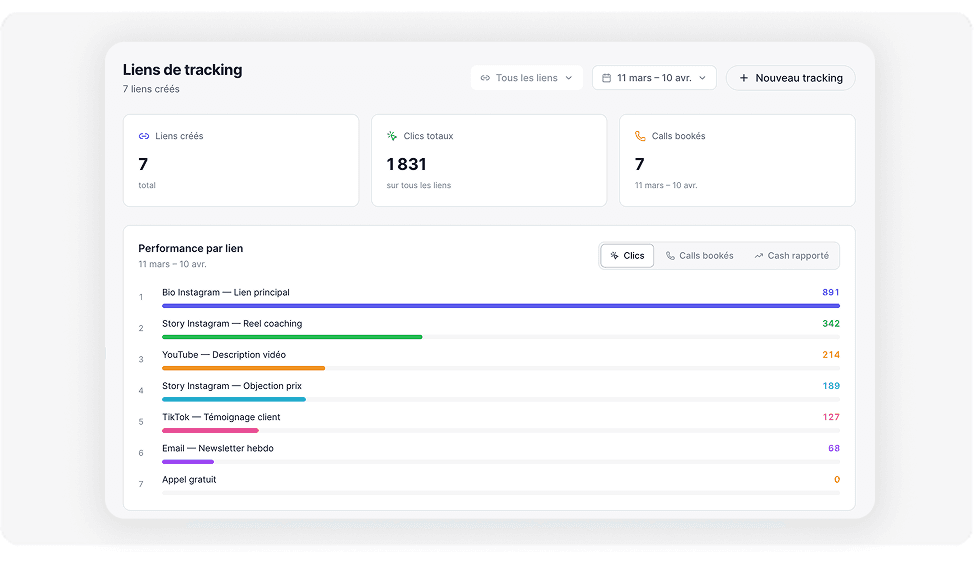Click the 7 in the Calls bookés card
Viewport: 979px width, 569px height.
(x=639, y=164)
